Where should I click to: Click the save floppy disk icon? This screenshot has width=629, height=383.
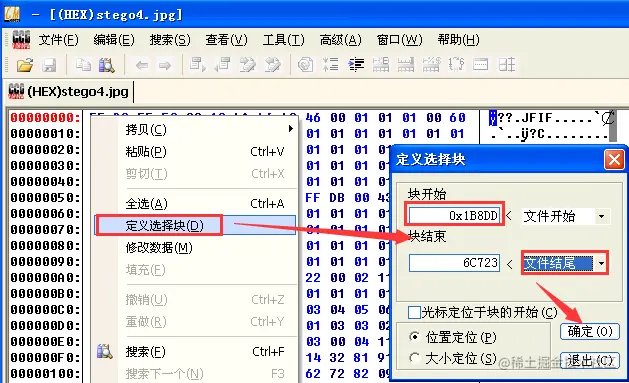tap(49, 65)
